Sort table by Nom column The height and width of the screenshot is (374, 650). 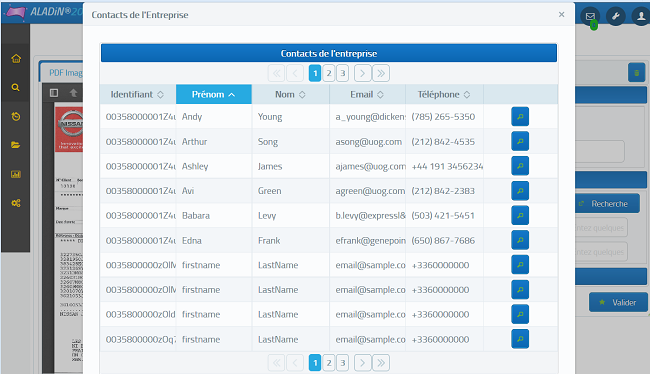[290, 95]
